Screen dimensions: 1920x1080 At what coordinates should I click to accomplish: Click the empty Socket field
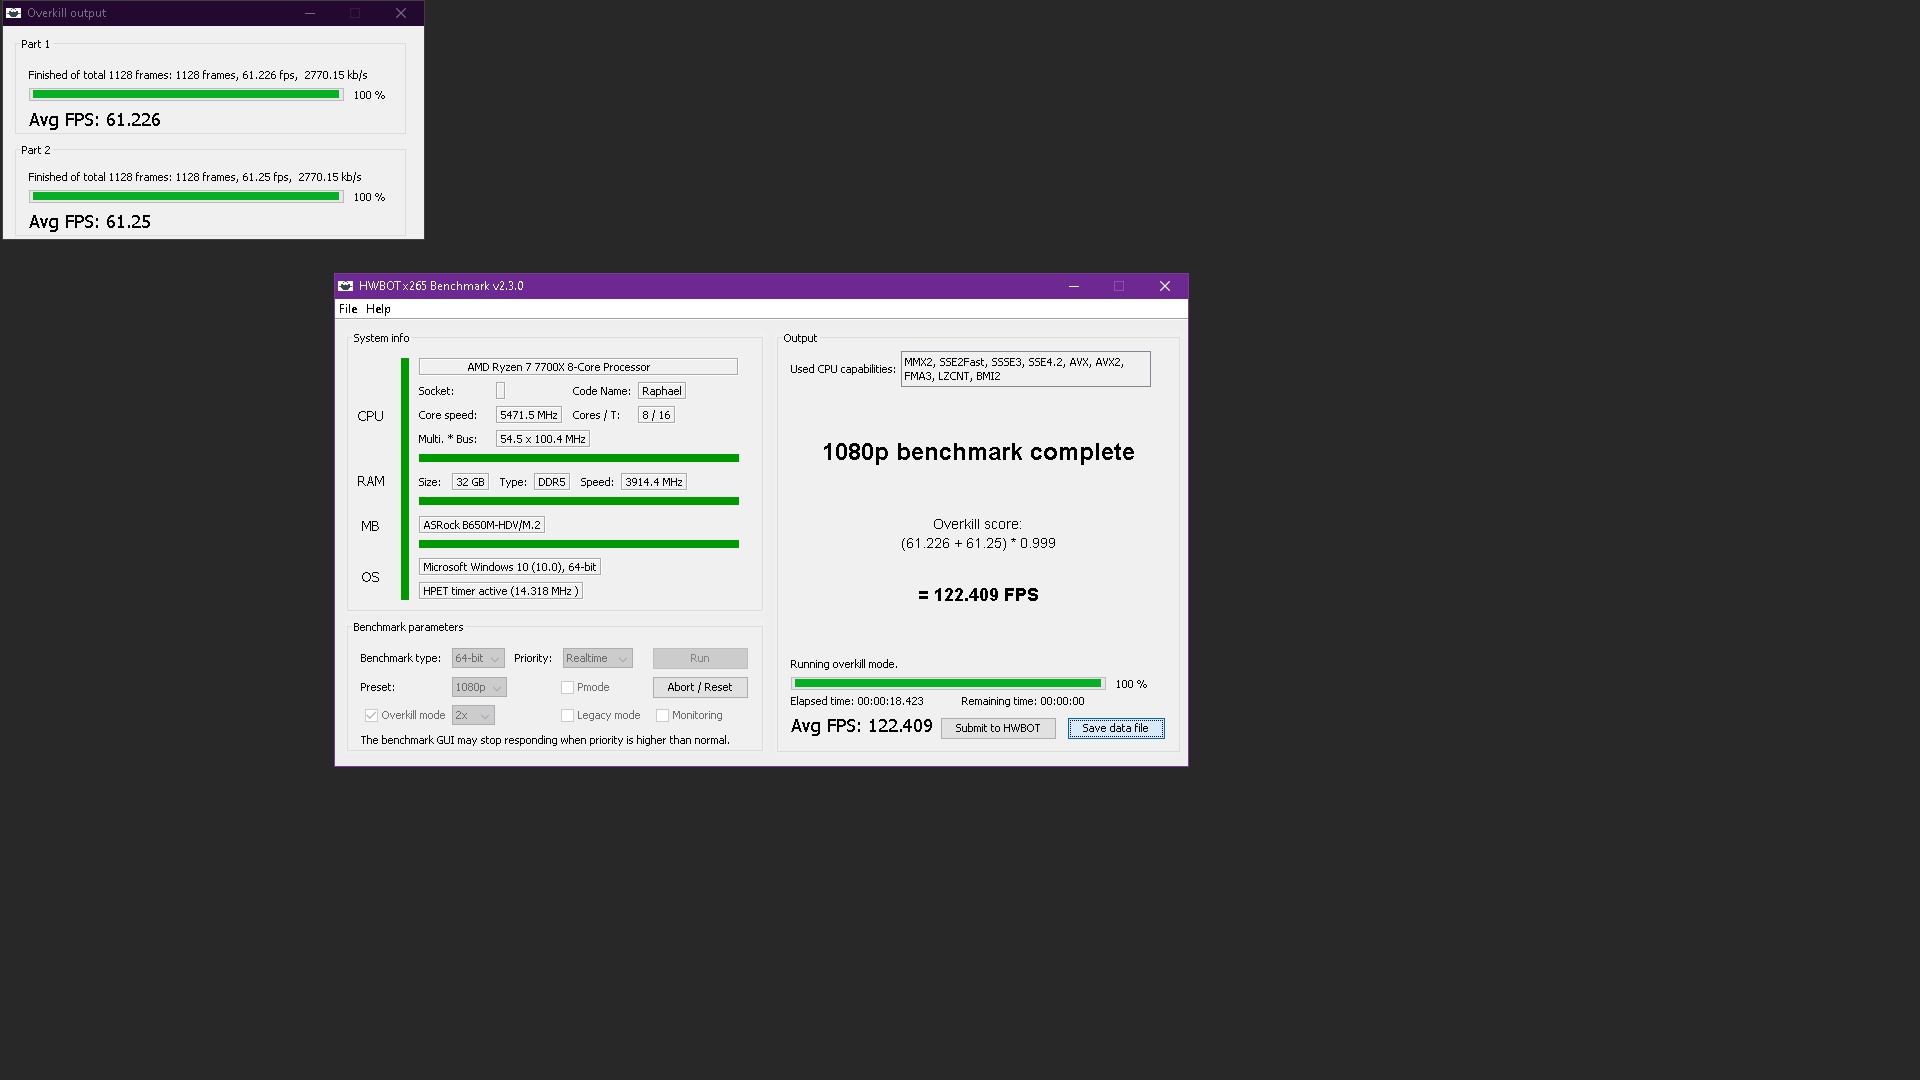tap(501, 391)
